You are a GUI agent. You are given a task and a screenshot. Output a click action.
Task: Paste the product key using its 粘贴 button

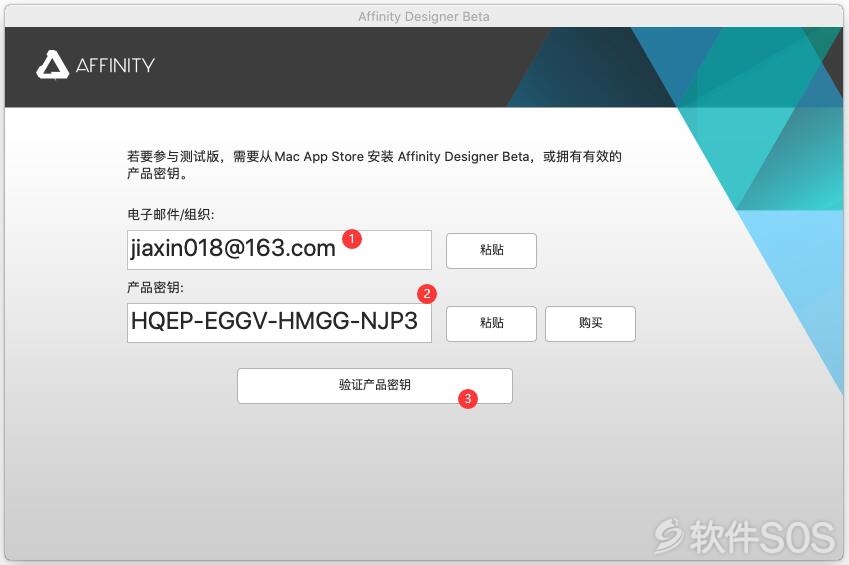click(x=491, y=323)
